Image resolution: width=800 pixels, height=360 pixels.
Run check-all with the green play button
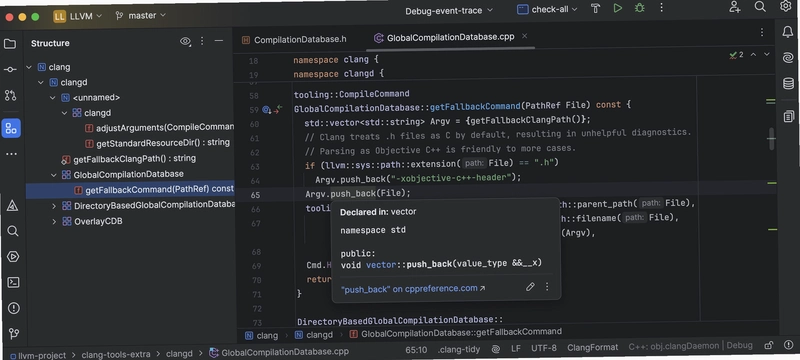point(617,8)
